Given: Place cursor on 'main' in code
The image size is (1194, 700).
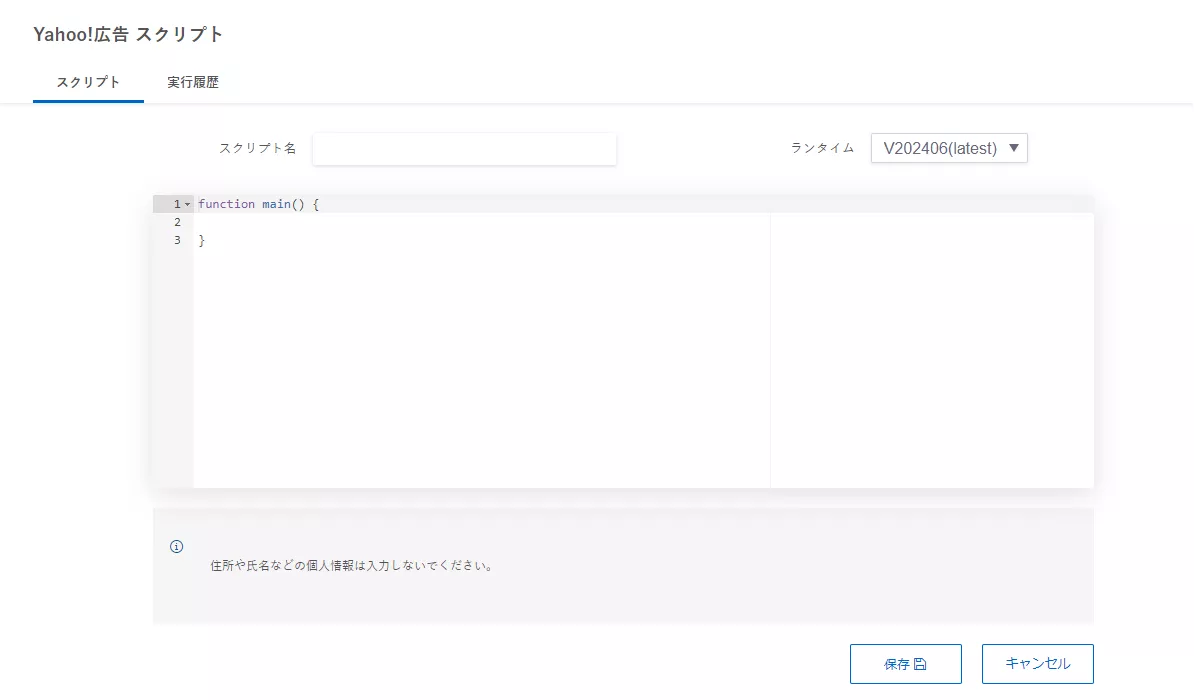Looking at the screenshot, I should (276, 204).
